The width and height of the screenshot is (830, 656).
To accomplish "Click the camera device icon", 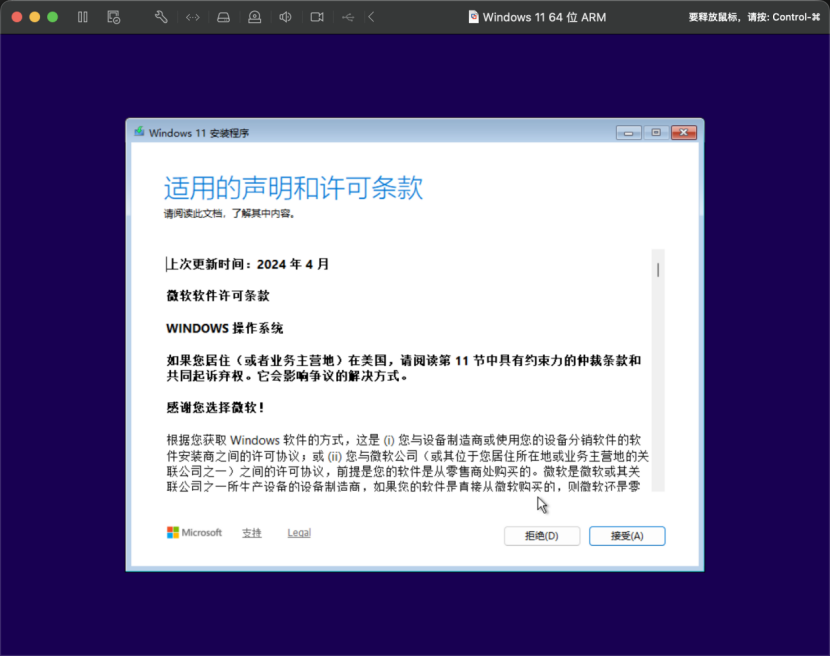I will click(x=317, y=17).
